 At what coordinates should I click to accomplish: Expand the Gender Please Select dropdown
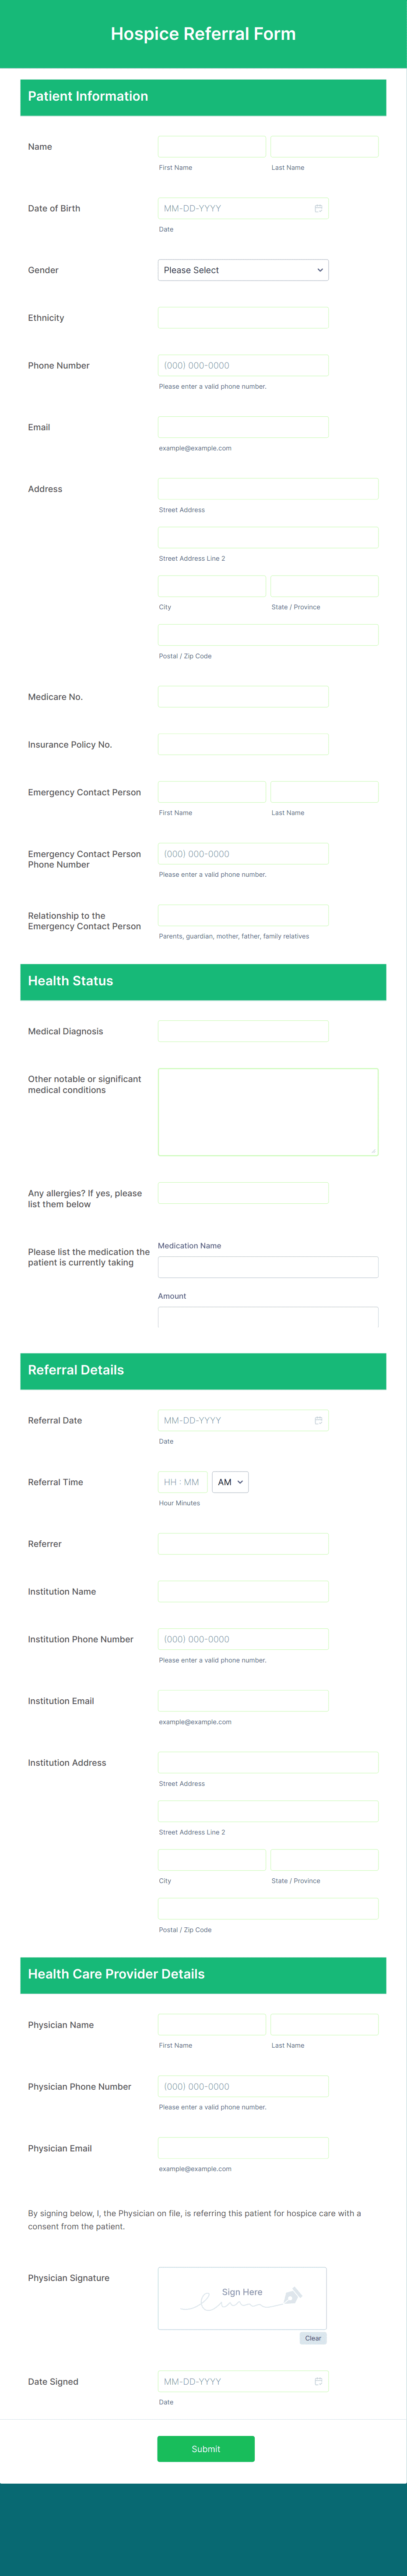(243, 270)
